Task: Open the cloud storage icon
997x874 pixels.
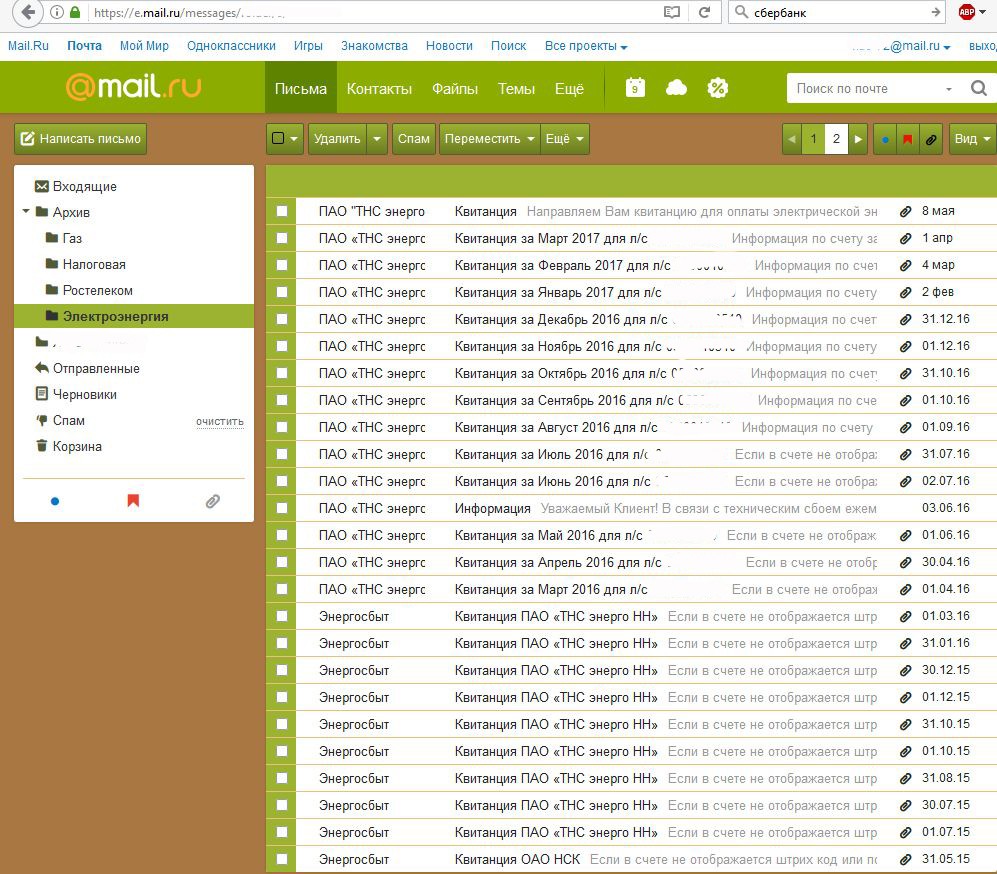Action: (x=676, y=88)
